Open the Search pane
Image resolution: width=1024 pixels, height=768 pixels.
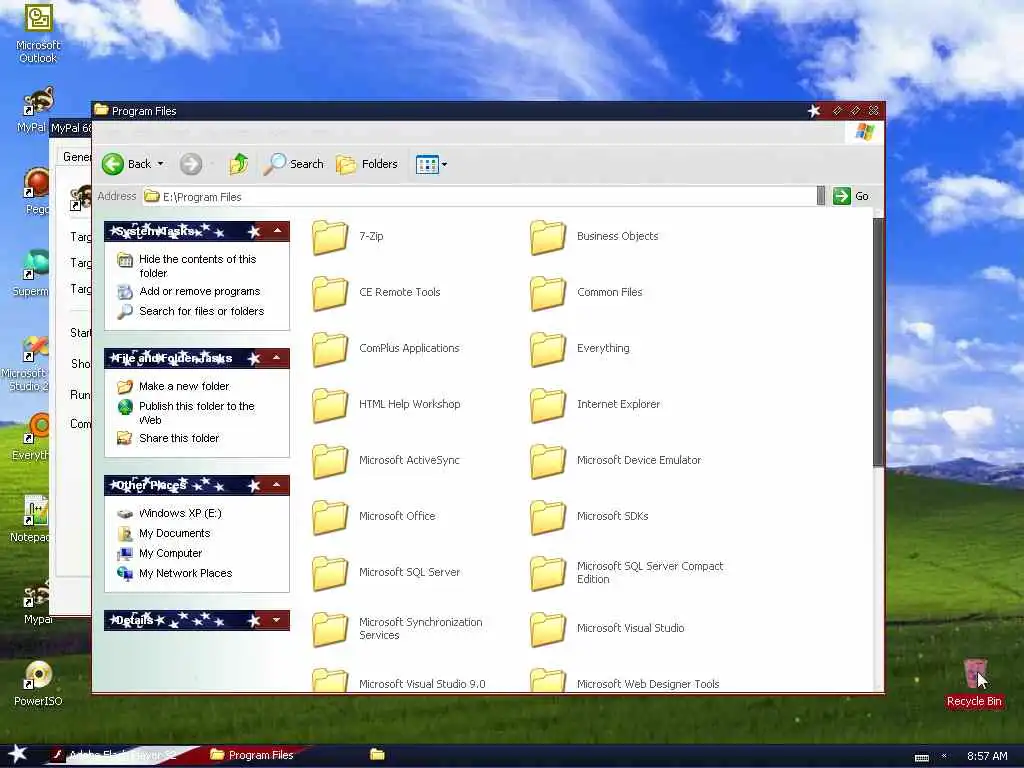click(293, 164)
